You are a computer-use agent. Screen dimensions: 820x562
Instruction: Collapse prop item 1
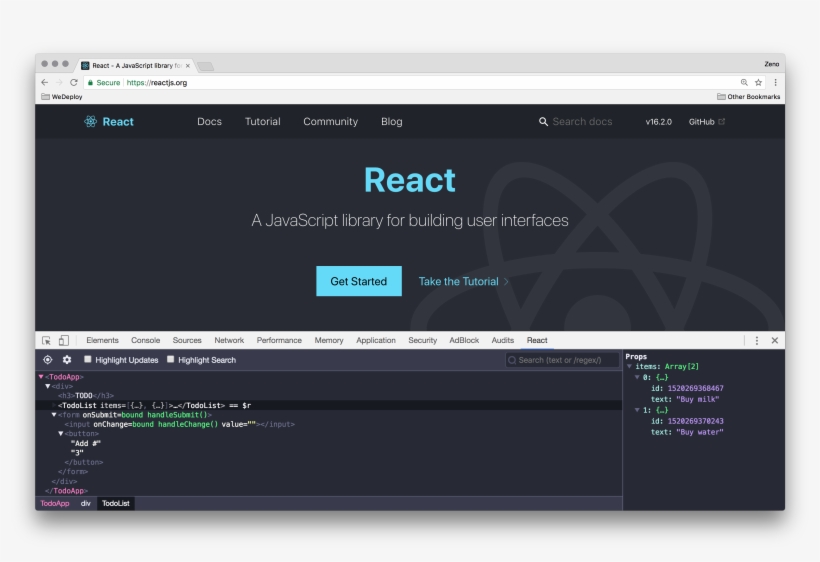[x=637, y=410]
